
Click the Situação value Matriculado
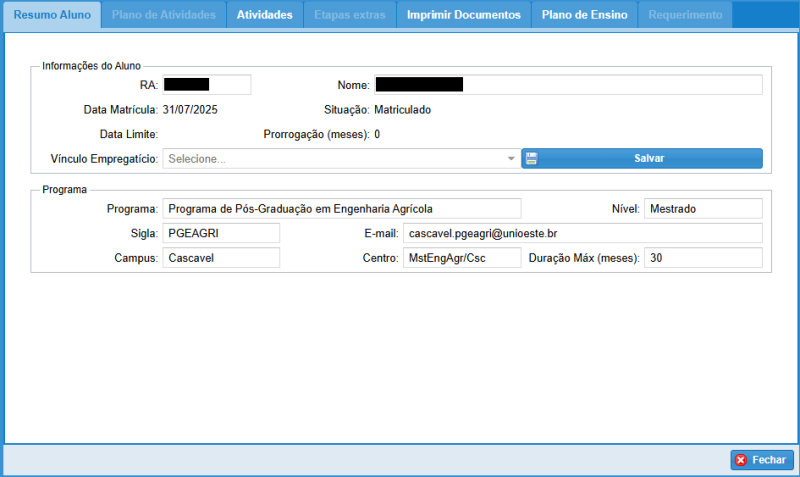[403, 110]
